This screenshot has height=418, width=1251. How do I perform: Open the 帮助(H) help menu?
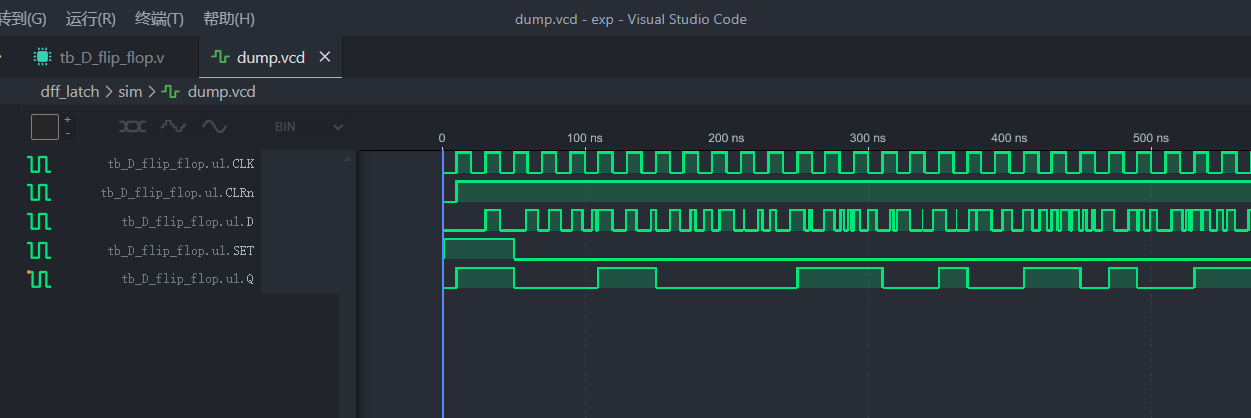pyautogui.click(x=228, y=19)
